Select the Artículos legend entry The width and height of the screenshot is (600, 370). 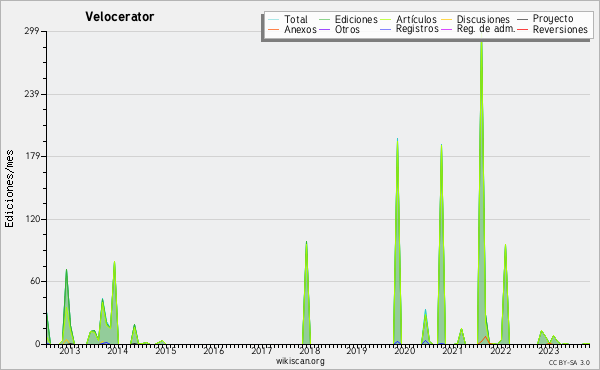coord(409,20)
